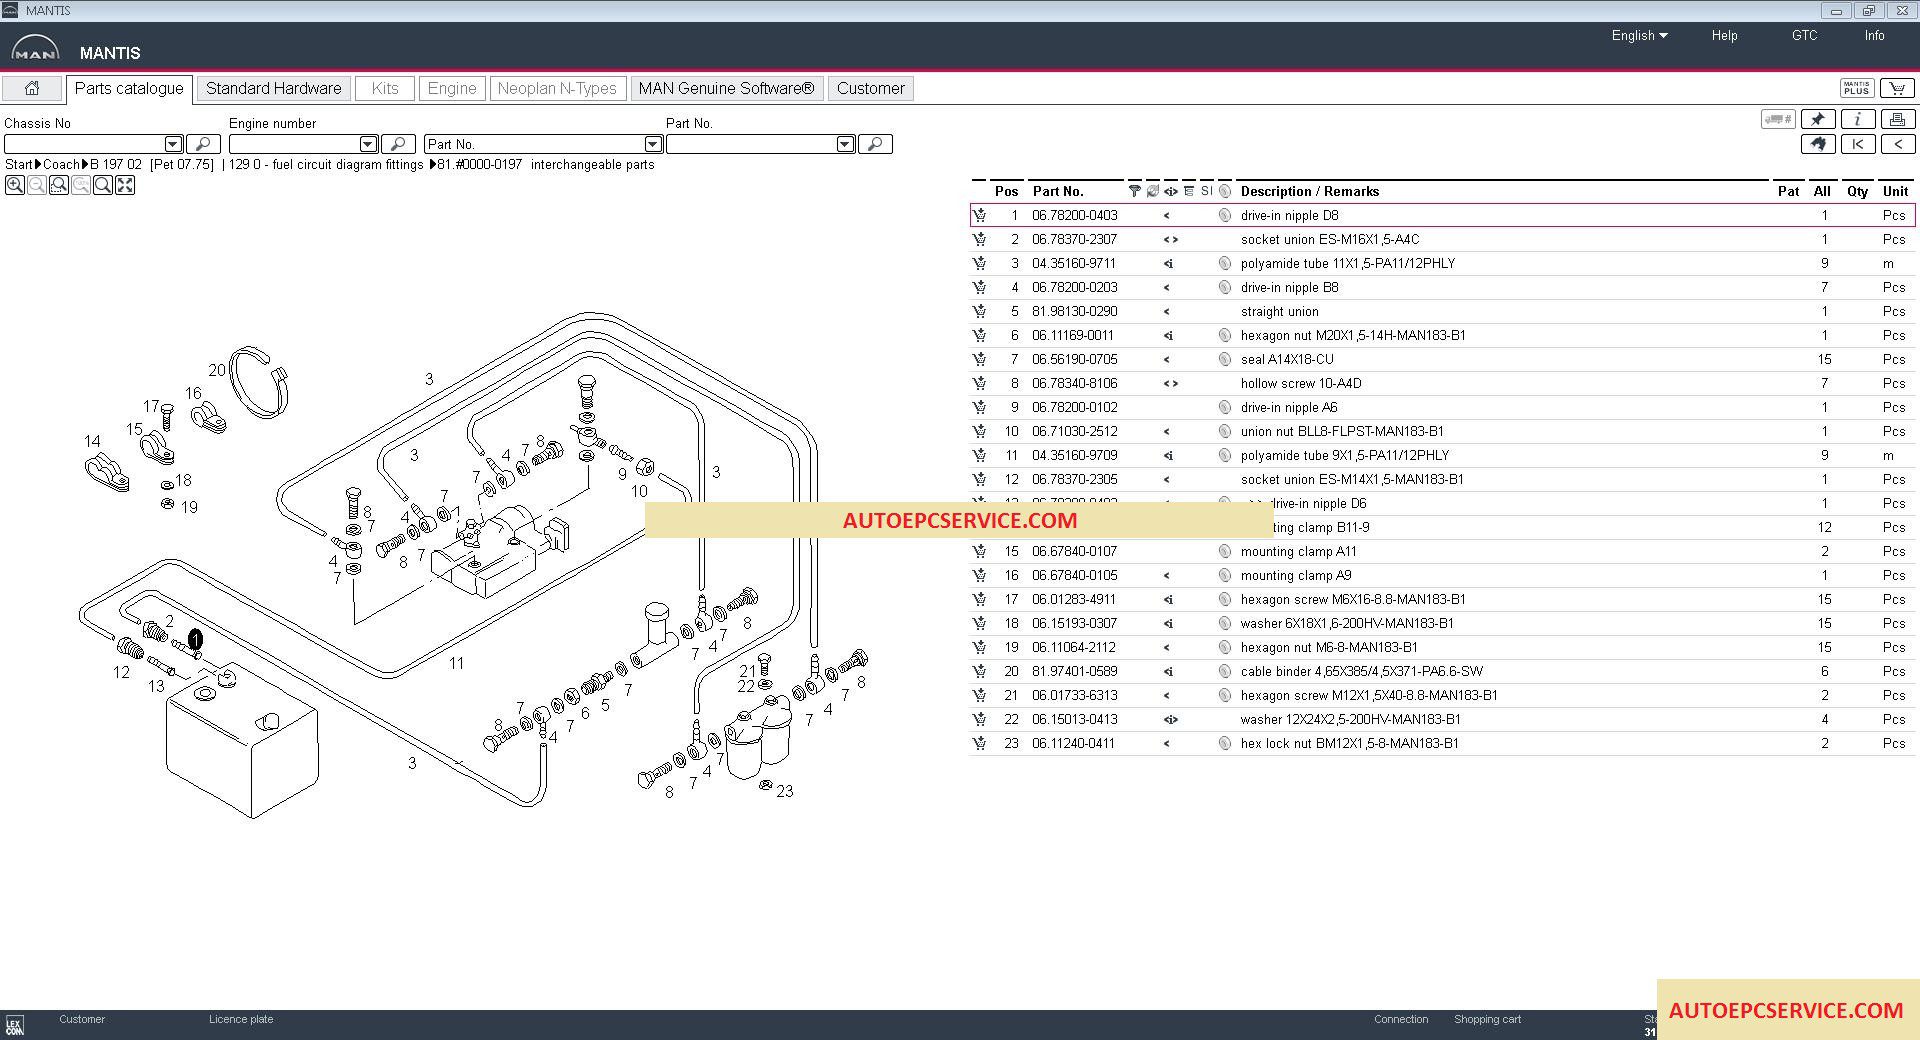
Task: Open MAN Genuine Software tab
Action: [x=727, y=89]
